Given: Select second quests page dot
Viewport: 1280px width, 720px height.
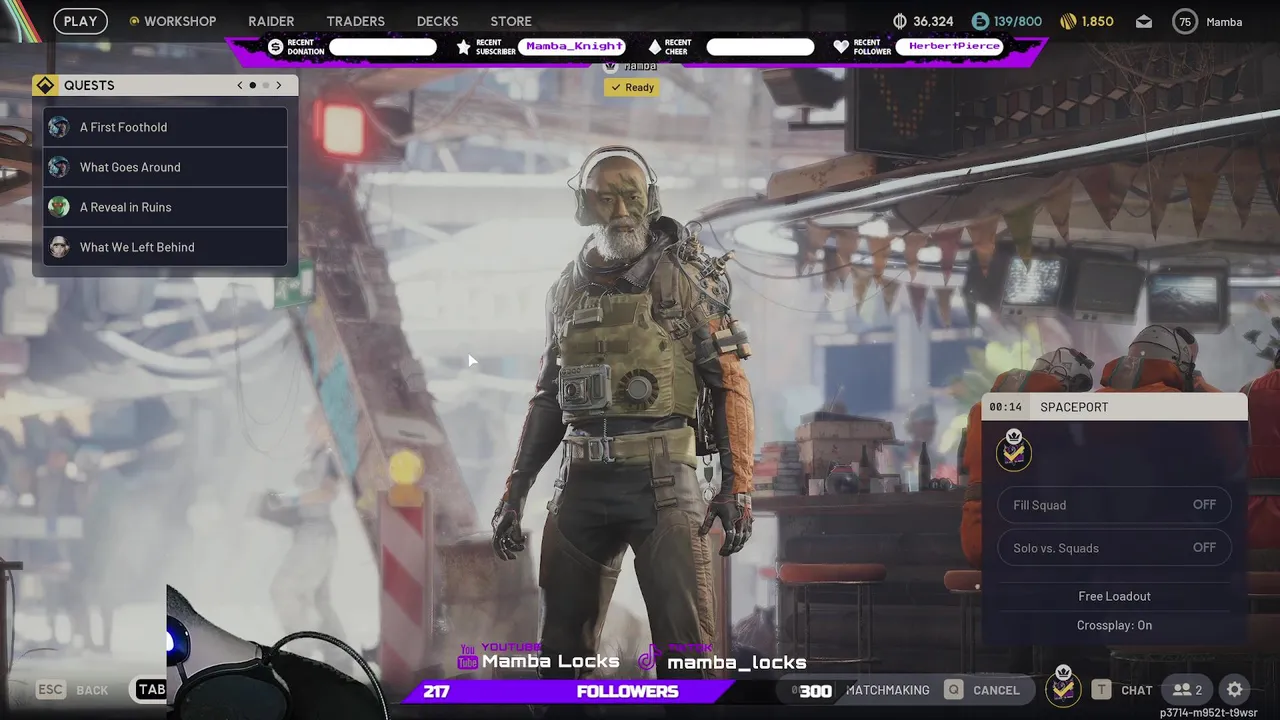Looking at the screenshot, I should (x=266, y=85).
